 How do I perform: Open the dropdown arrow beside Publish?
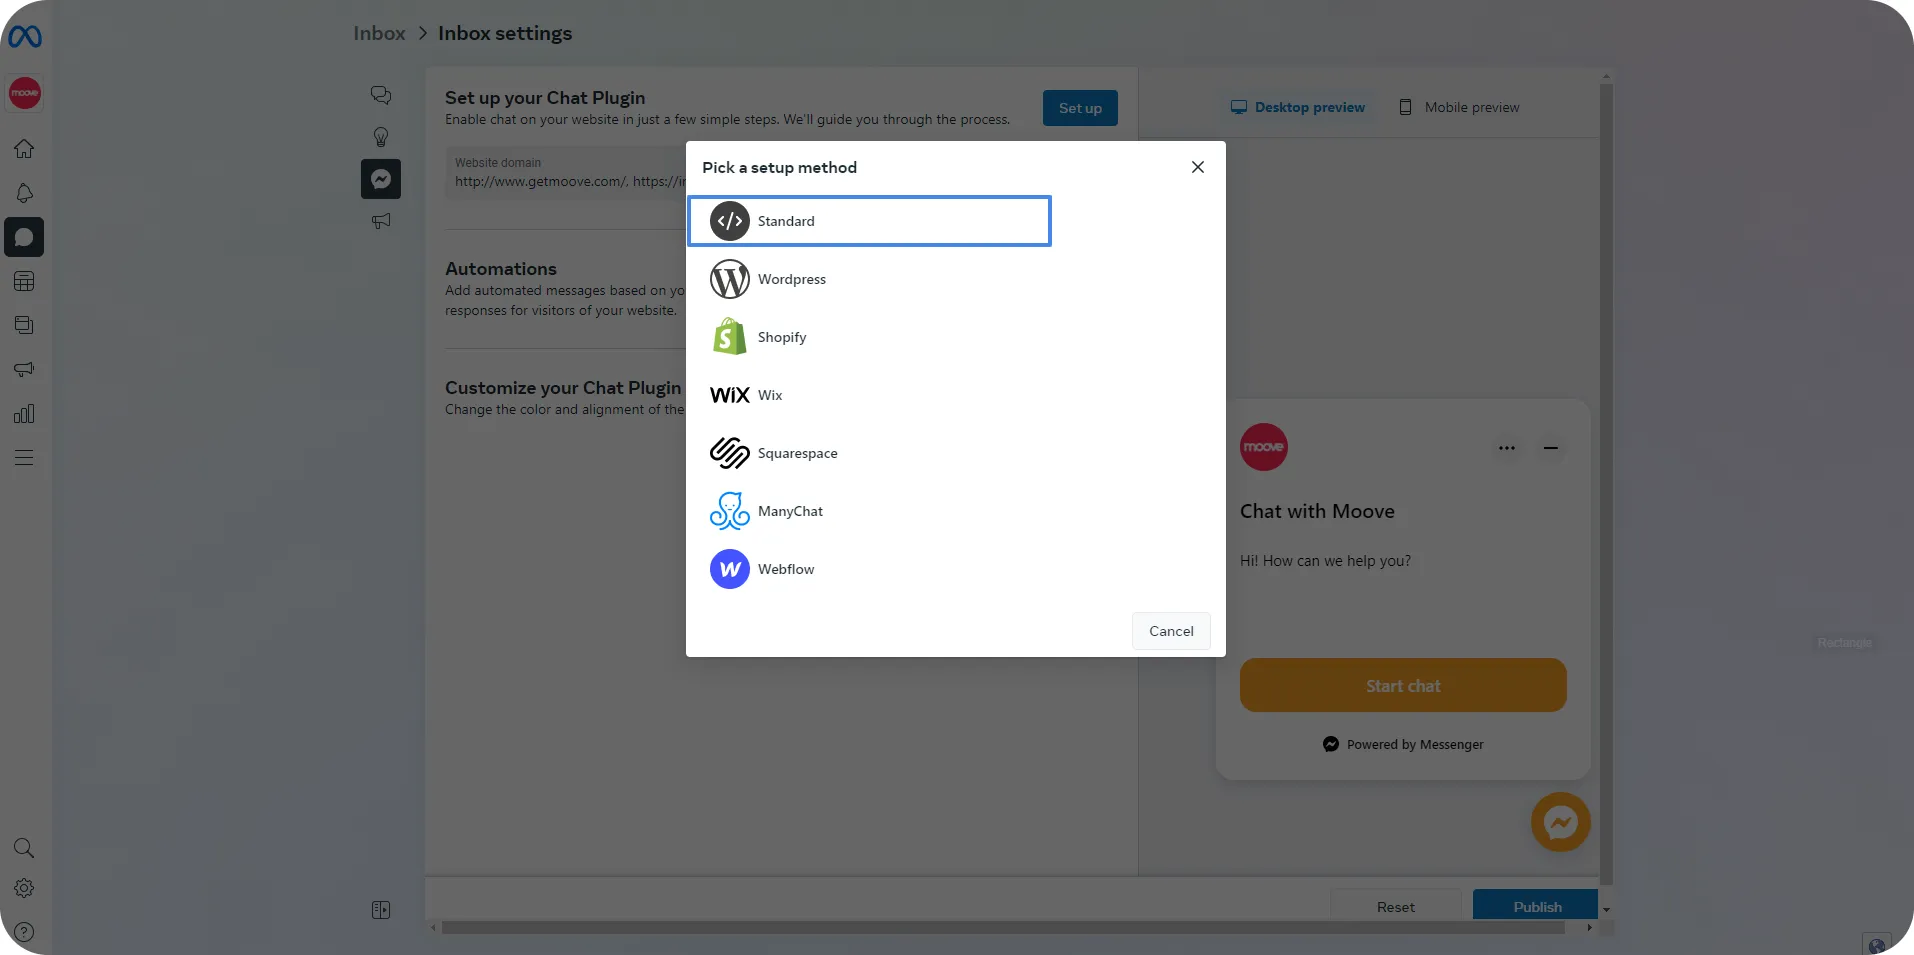(x=1605, y=908)
